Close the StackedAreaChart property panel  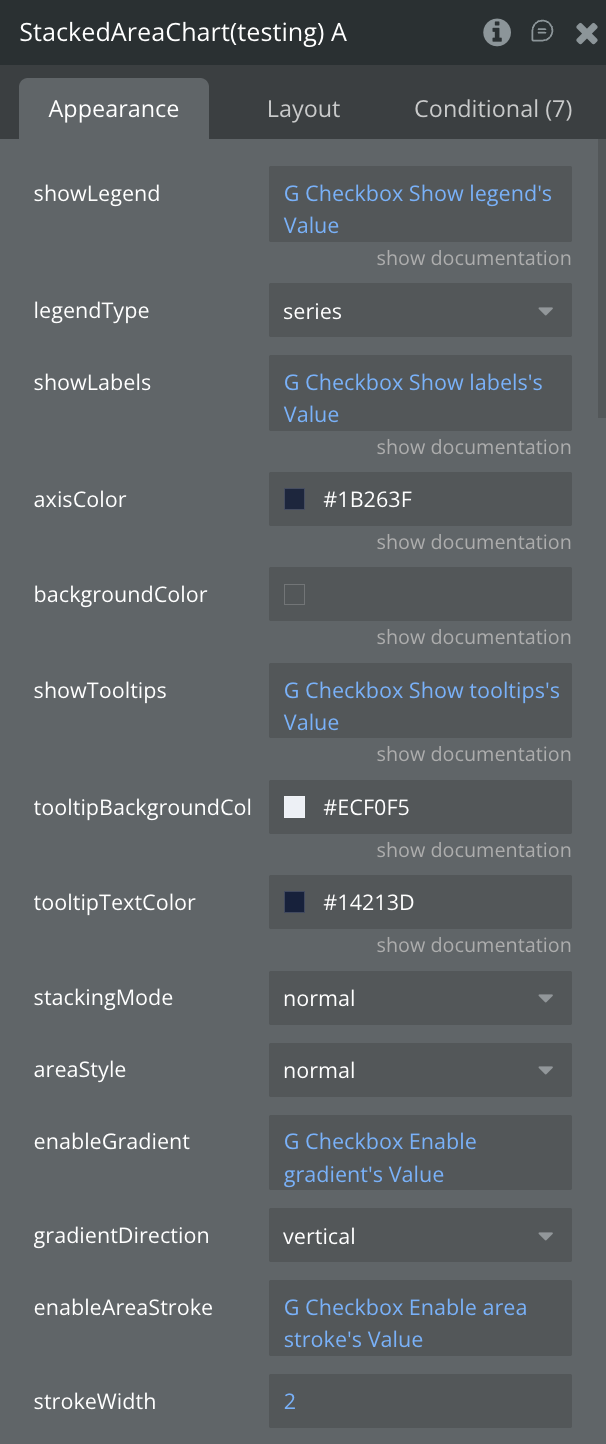coord(586,33)
